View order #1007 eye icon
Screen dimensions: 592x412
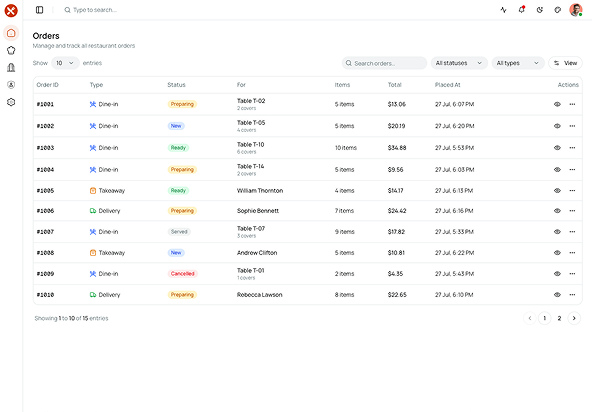pyautogui.click(x=557, y=232)
